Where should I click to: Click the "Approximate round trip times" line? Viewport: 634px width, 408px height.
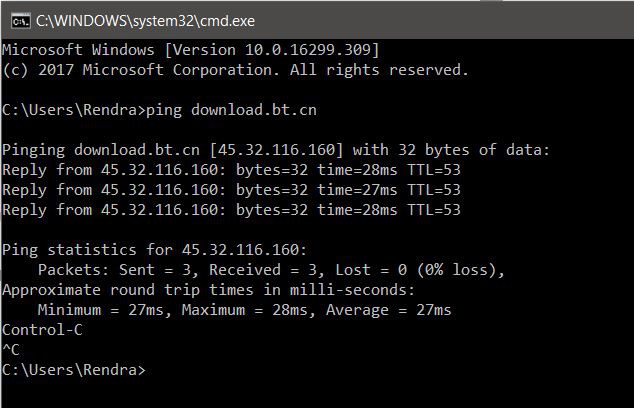point(208,290)
